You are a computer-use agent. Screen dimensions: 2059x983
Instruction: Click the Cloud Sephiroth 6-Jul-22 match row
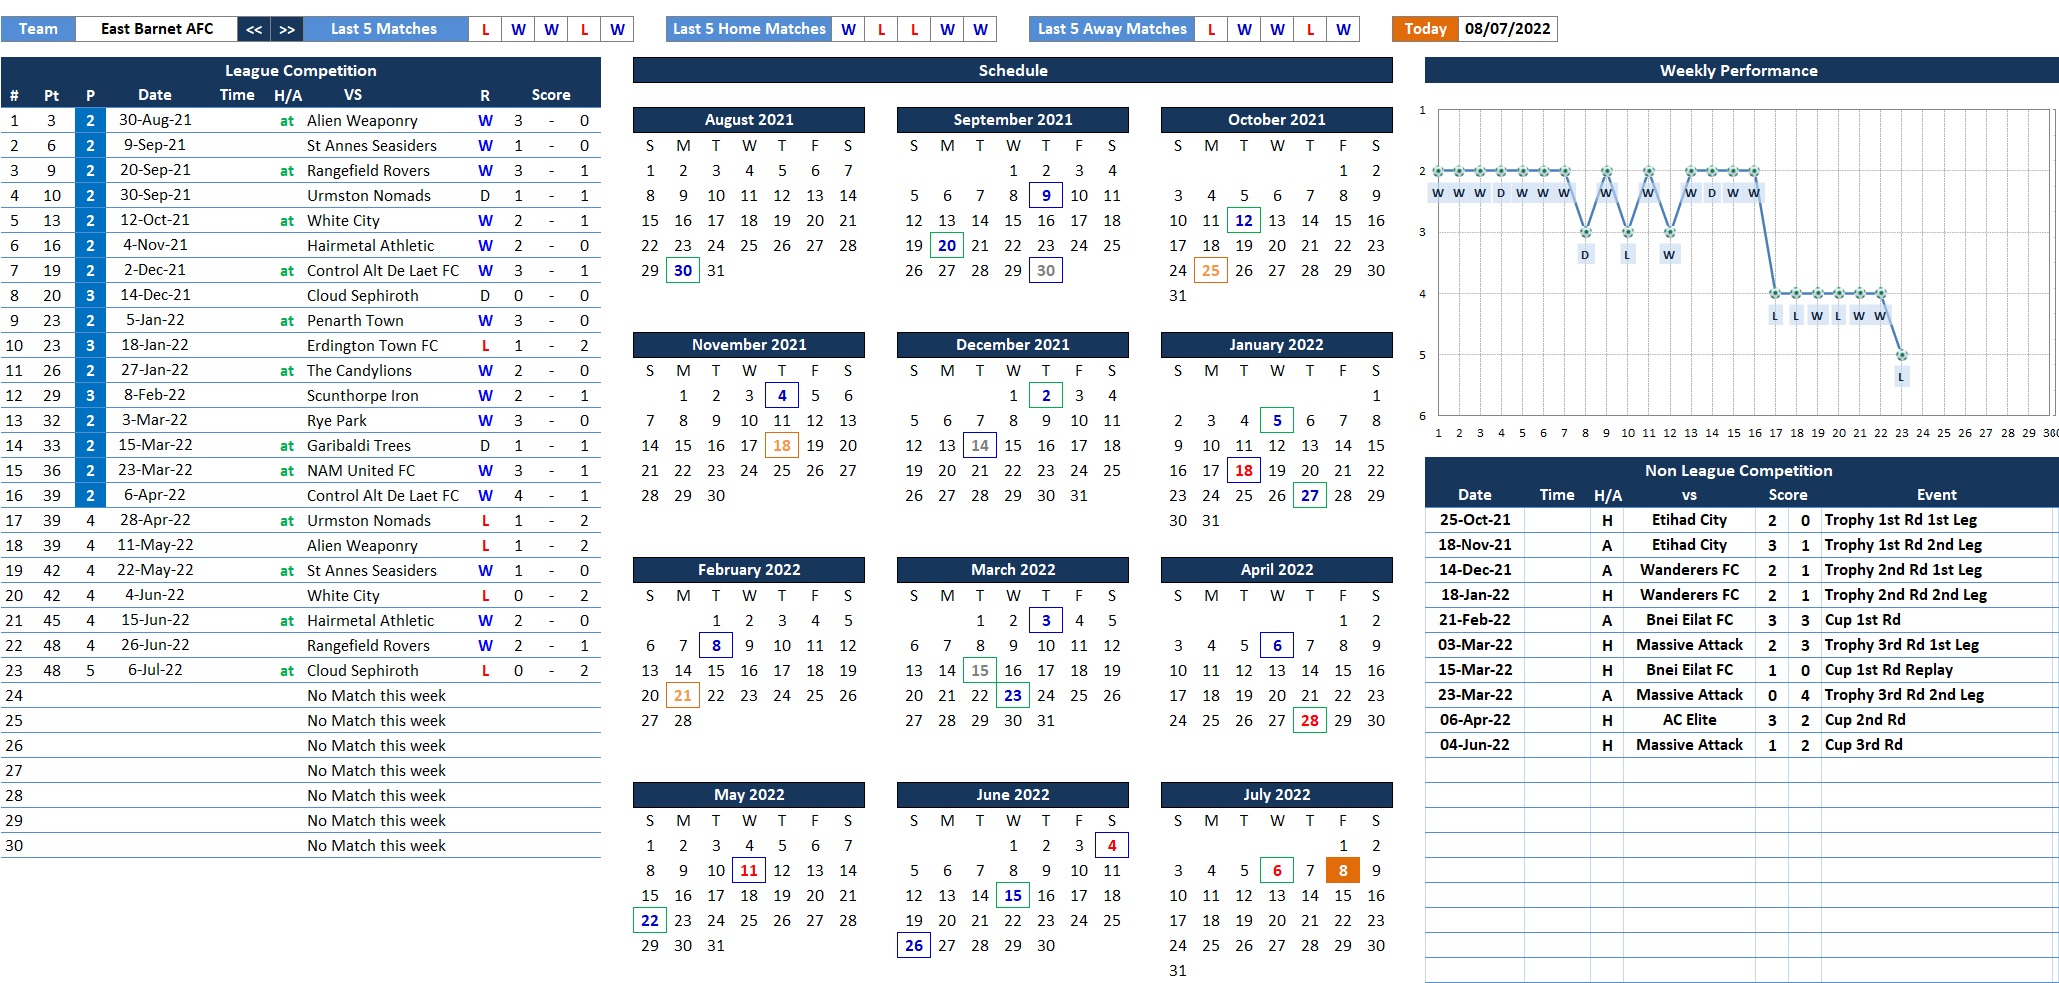coord(362,670)
